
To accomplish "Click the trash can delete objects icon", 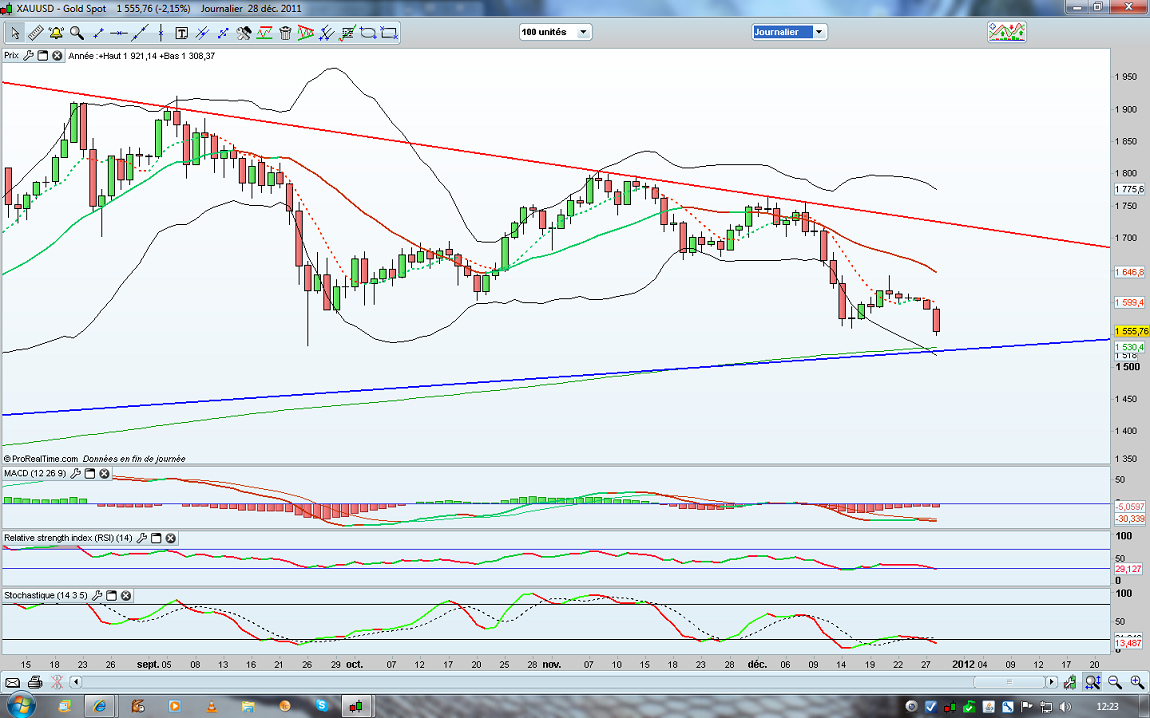I will [285, 33].
